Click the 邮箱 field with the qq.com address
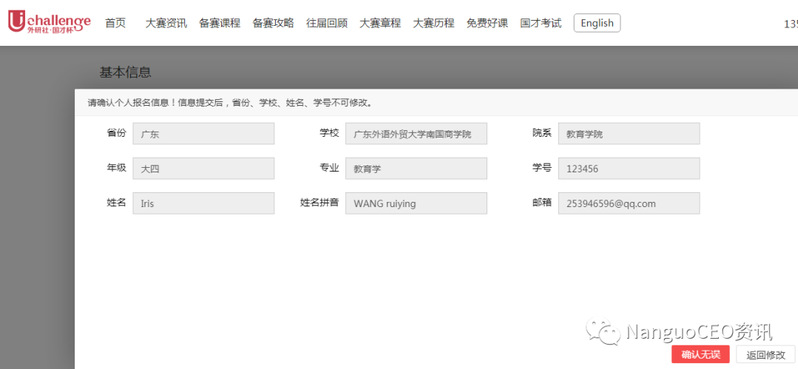Image resolution: width=798 pixels, height=369 pixels. click(x=629, y=203)
